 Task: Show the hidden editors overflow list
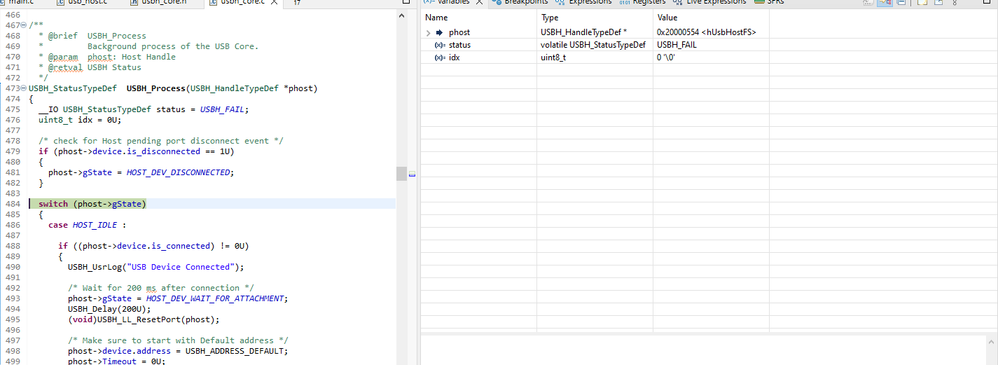click(x=297, y=3)
